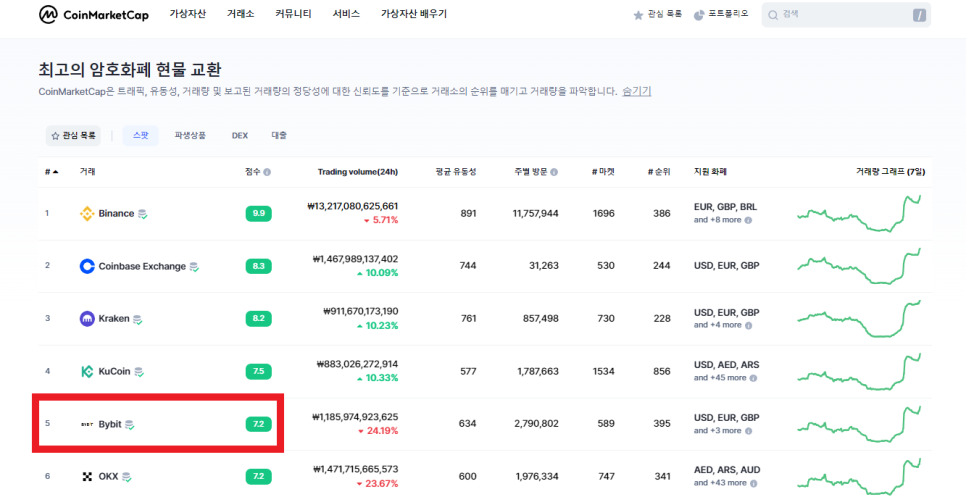Click the Coinbase Exchange logo icon
The width and height of the screenshot is (966, 497).
click(87, 267)
